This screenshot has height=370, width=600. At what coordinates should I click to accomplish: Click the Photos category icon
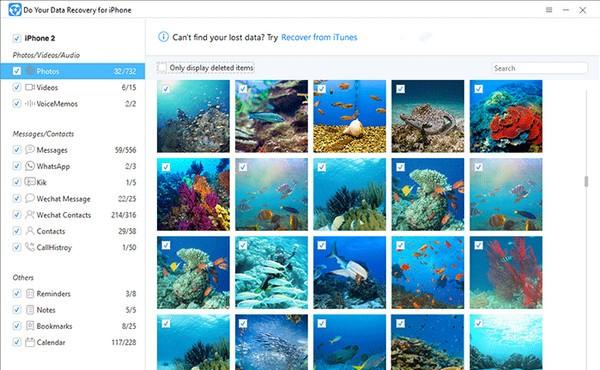coord(30,71)
